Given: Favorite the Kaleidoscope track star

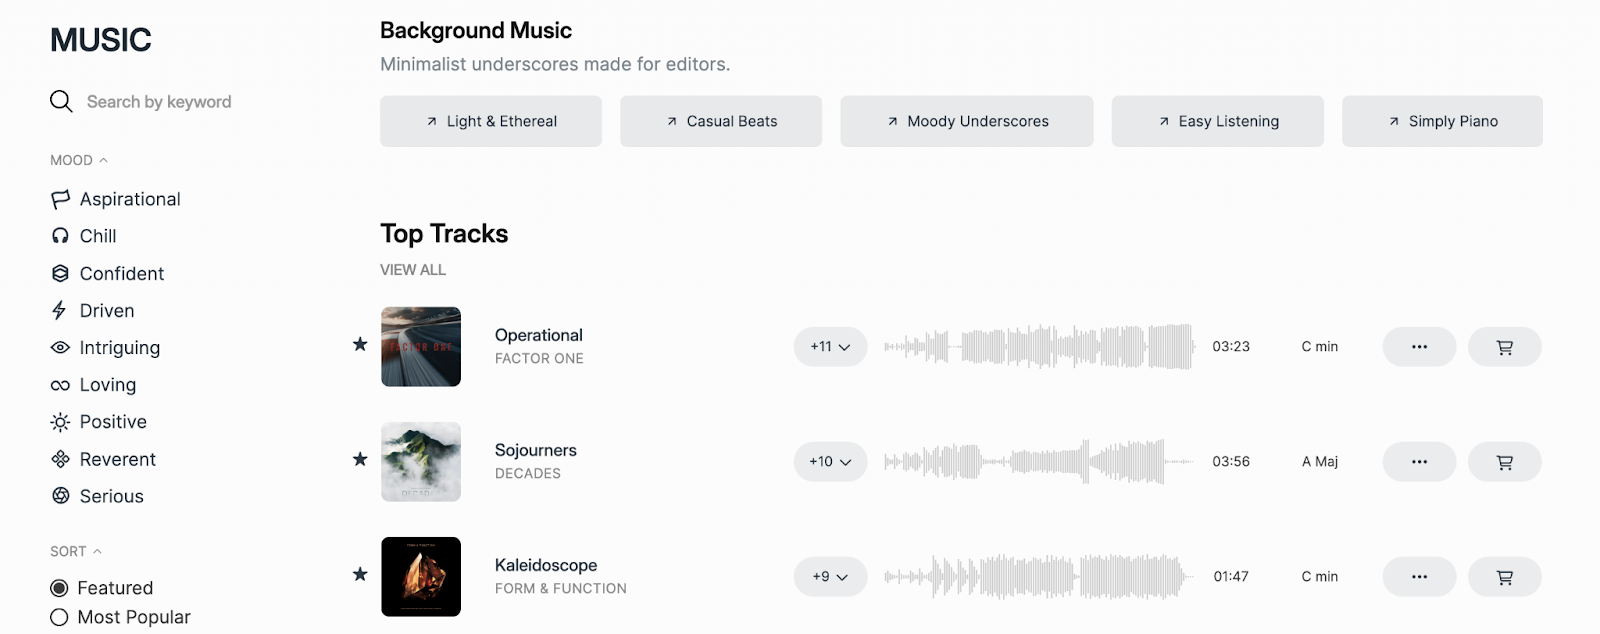Looking at the screenshot, I should [359, 575].
